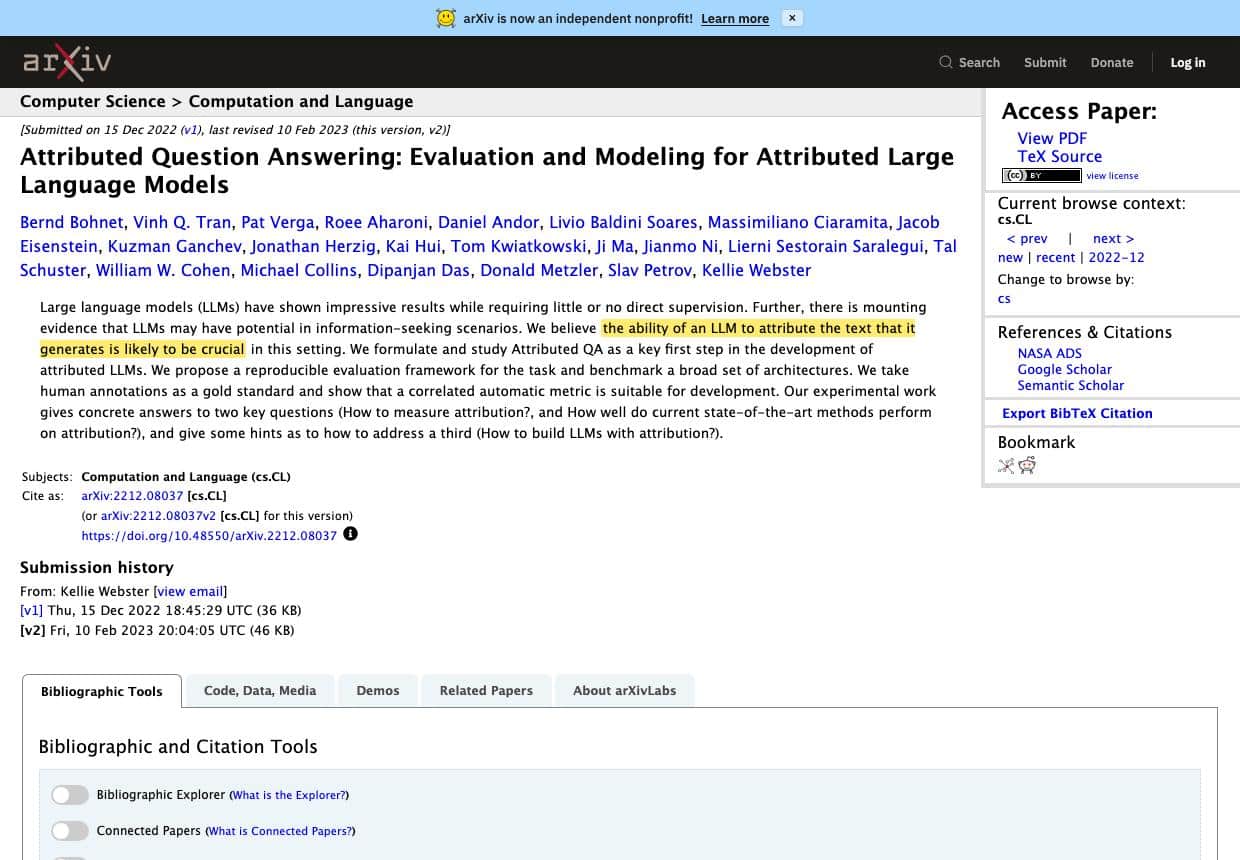The width and height of the screenshot is (1240, 860).
Task: Open author Roee Aharoni
Action: (376, 222)
